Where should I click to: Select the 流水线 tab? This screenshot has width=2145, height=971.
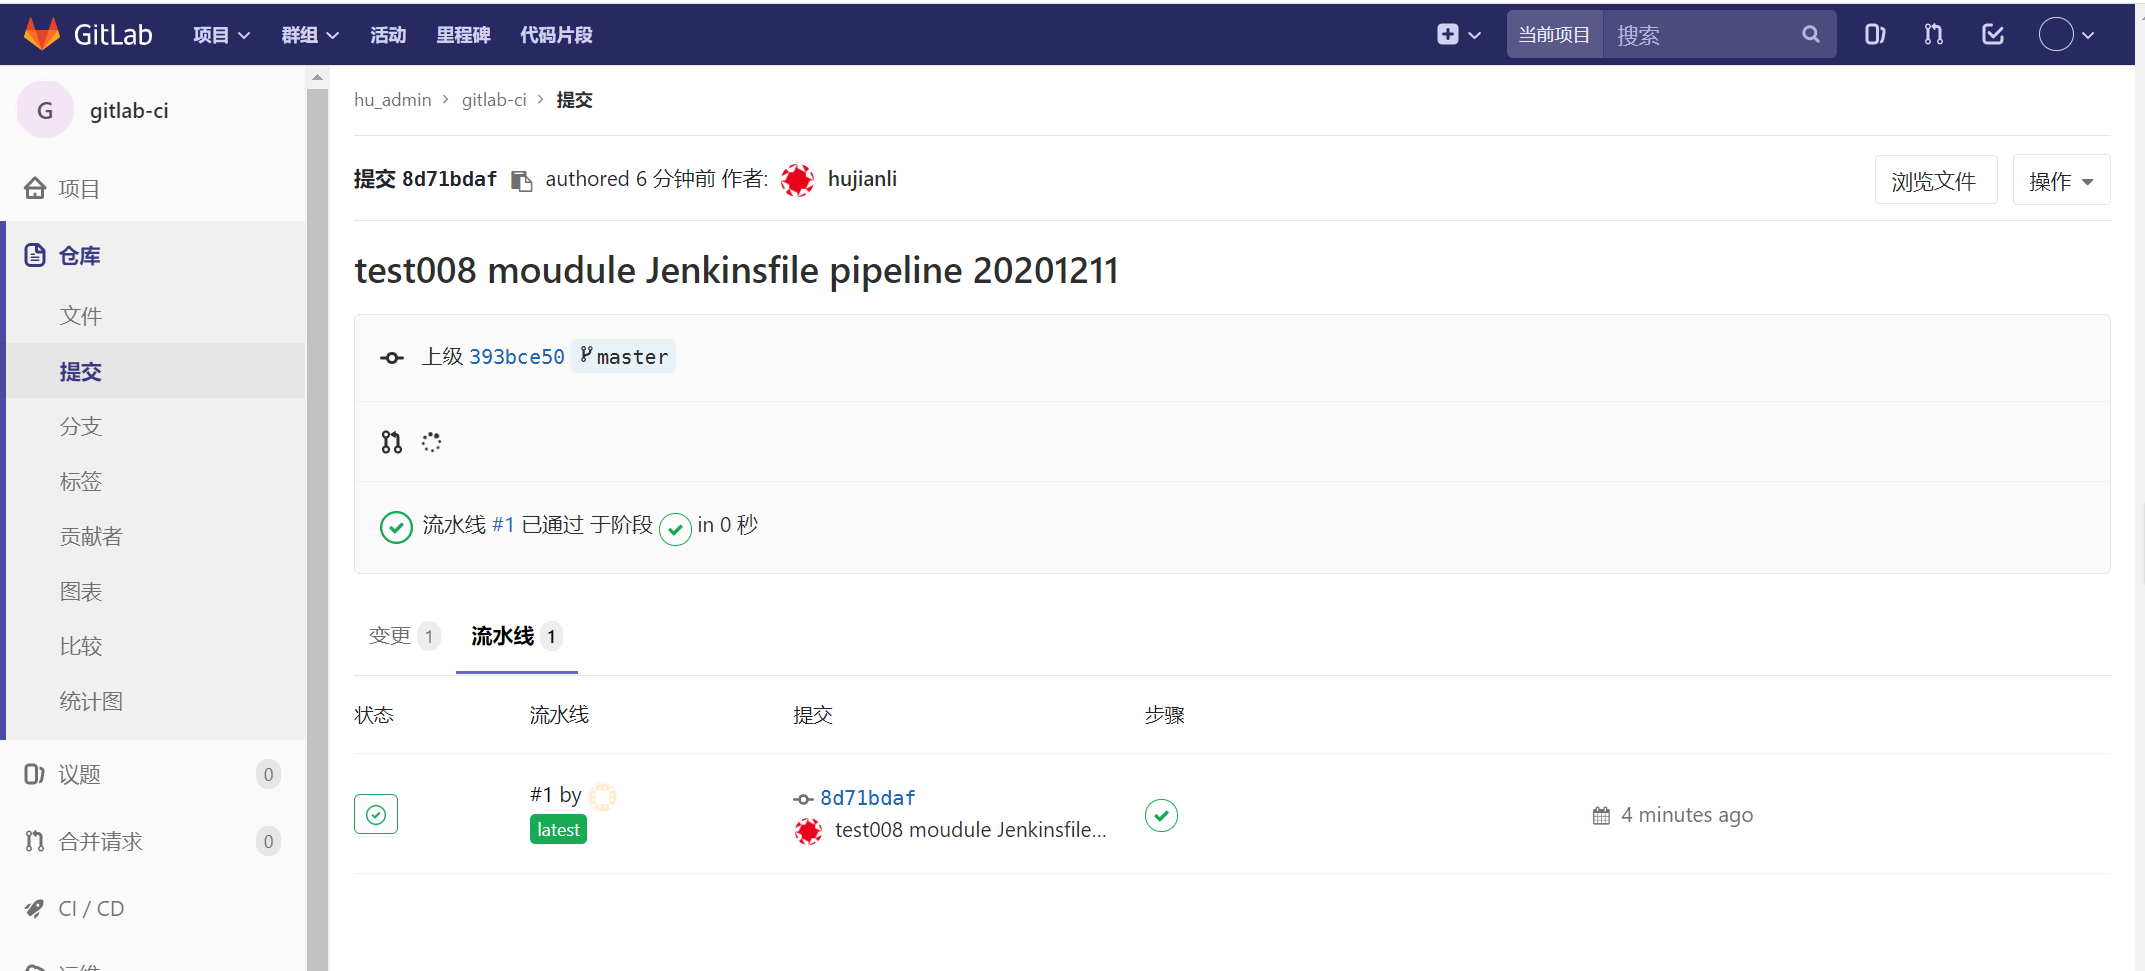click(x=517, y=636)
